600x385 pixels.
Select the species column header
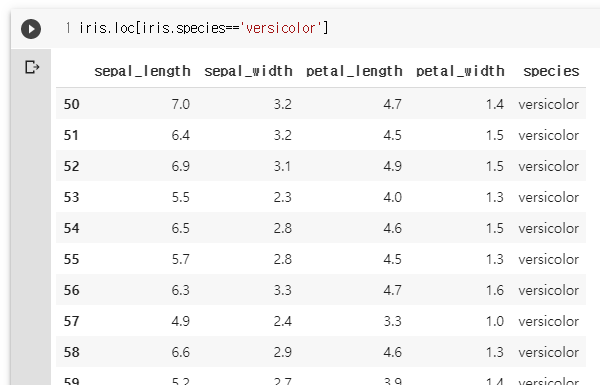pos(551,71)
